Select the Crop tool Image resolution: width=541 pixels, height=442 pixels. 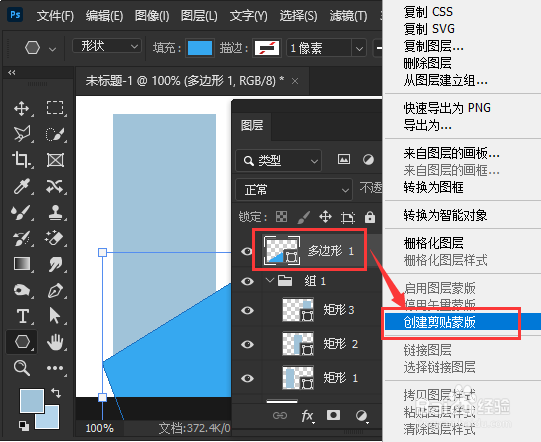pyautogui.click(x=22, y=160)
